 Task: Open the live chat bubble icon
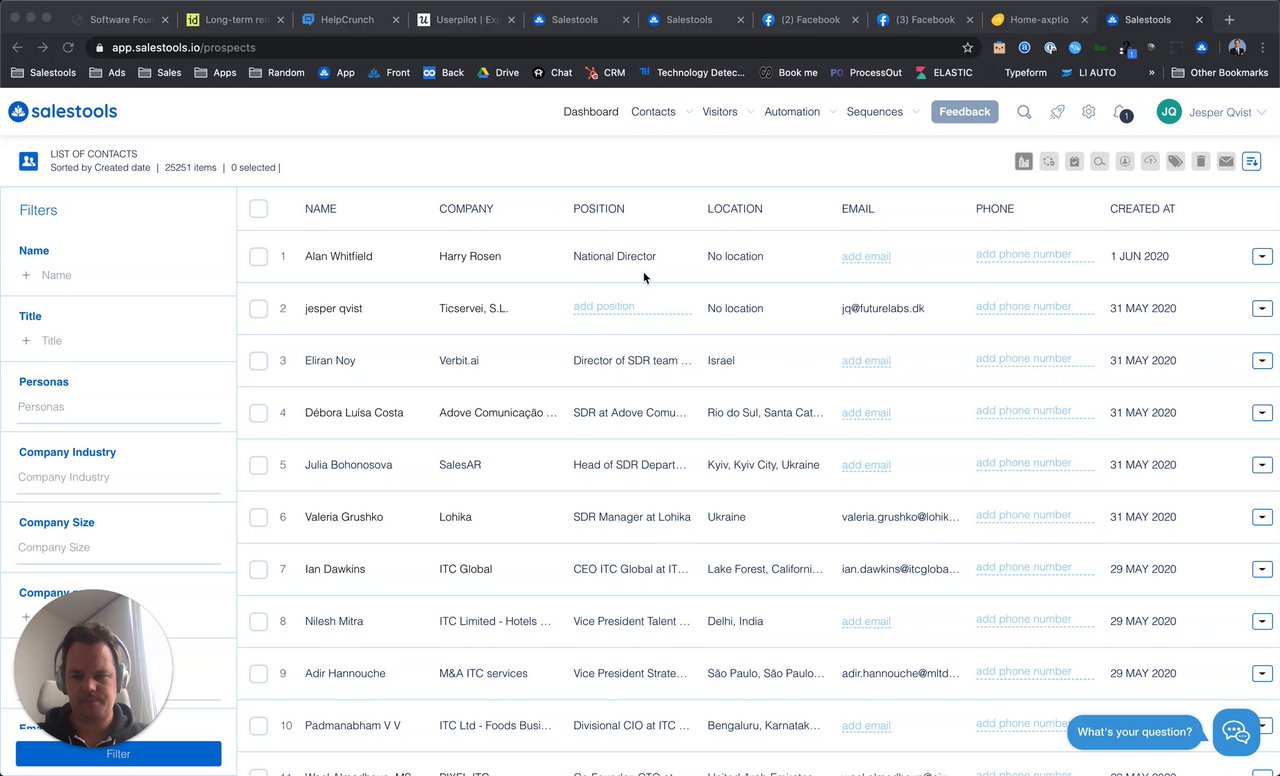1236,732
